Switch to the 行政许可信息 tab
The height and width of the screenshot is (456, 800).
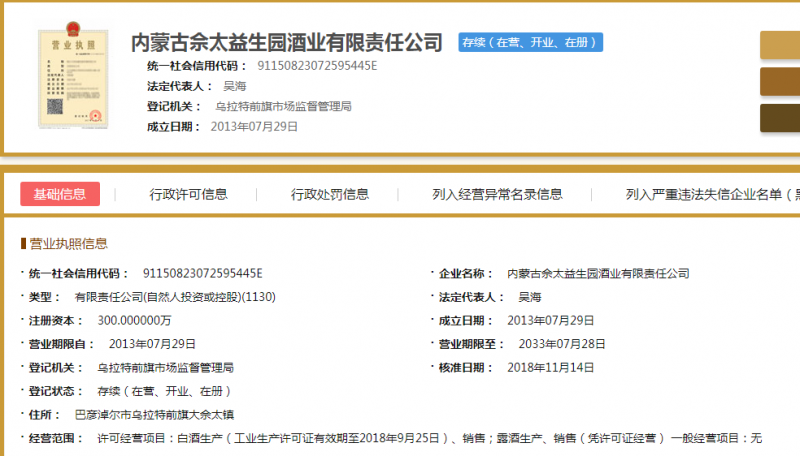(x=188, y=194)
